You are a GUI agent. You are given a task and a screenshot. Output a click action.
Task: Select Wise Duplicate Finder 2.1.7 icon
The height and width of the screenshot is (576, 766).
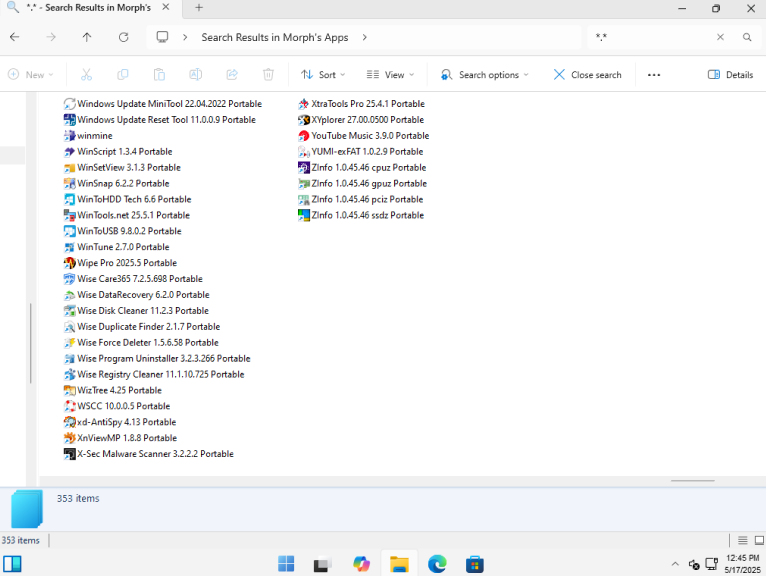coord(69,327)
